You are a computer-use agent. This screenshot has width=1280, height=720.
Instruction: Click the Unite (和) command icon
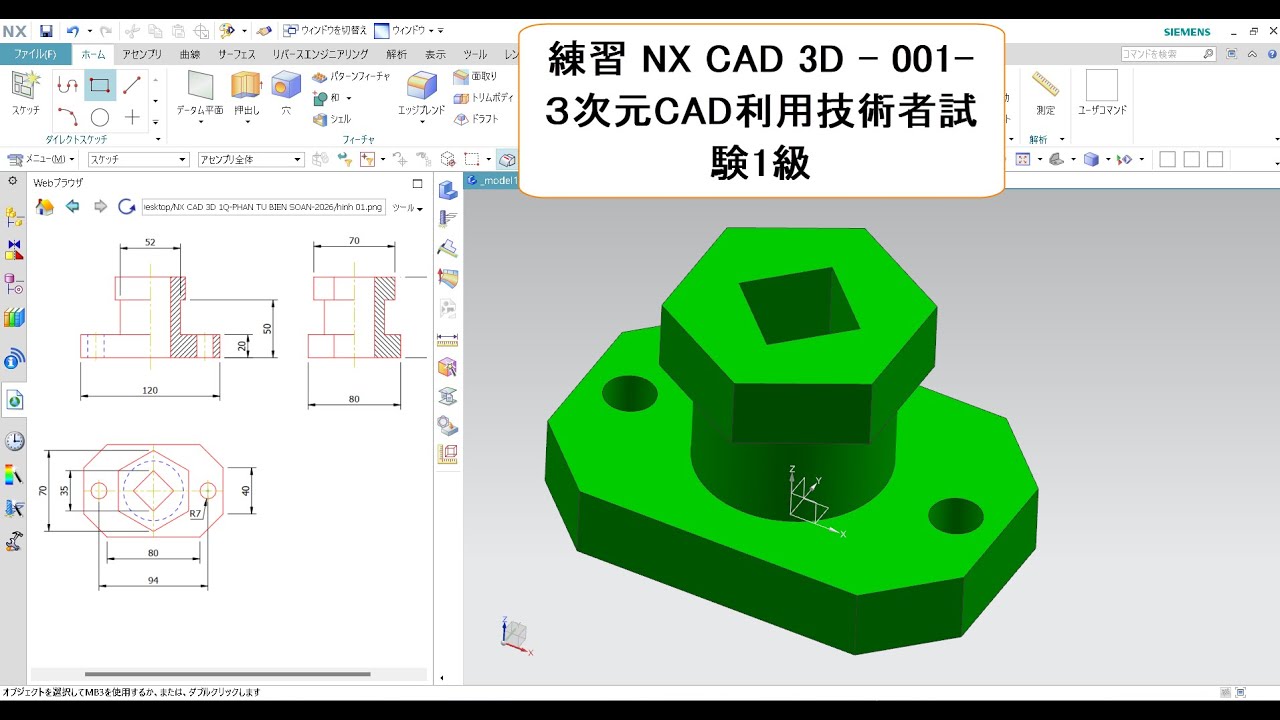(x=320, y=98)
